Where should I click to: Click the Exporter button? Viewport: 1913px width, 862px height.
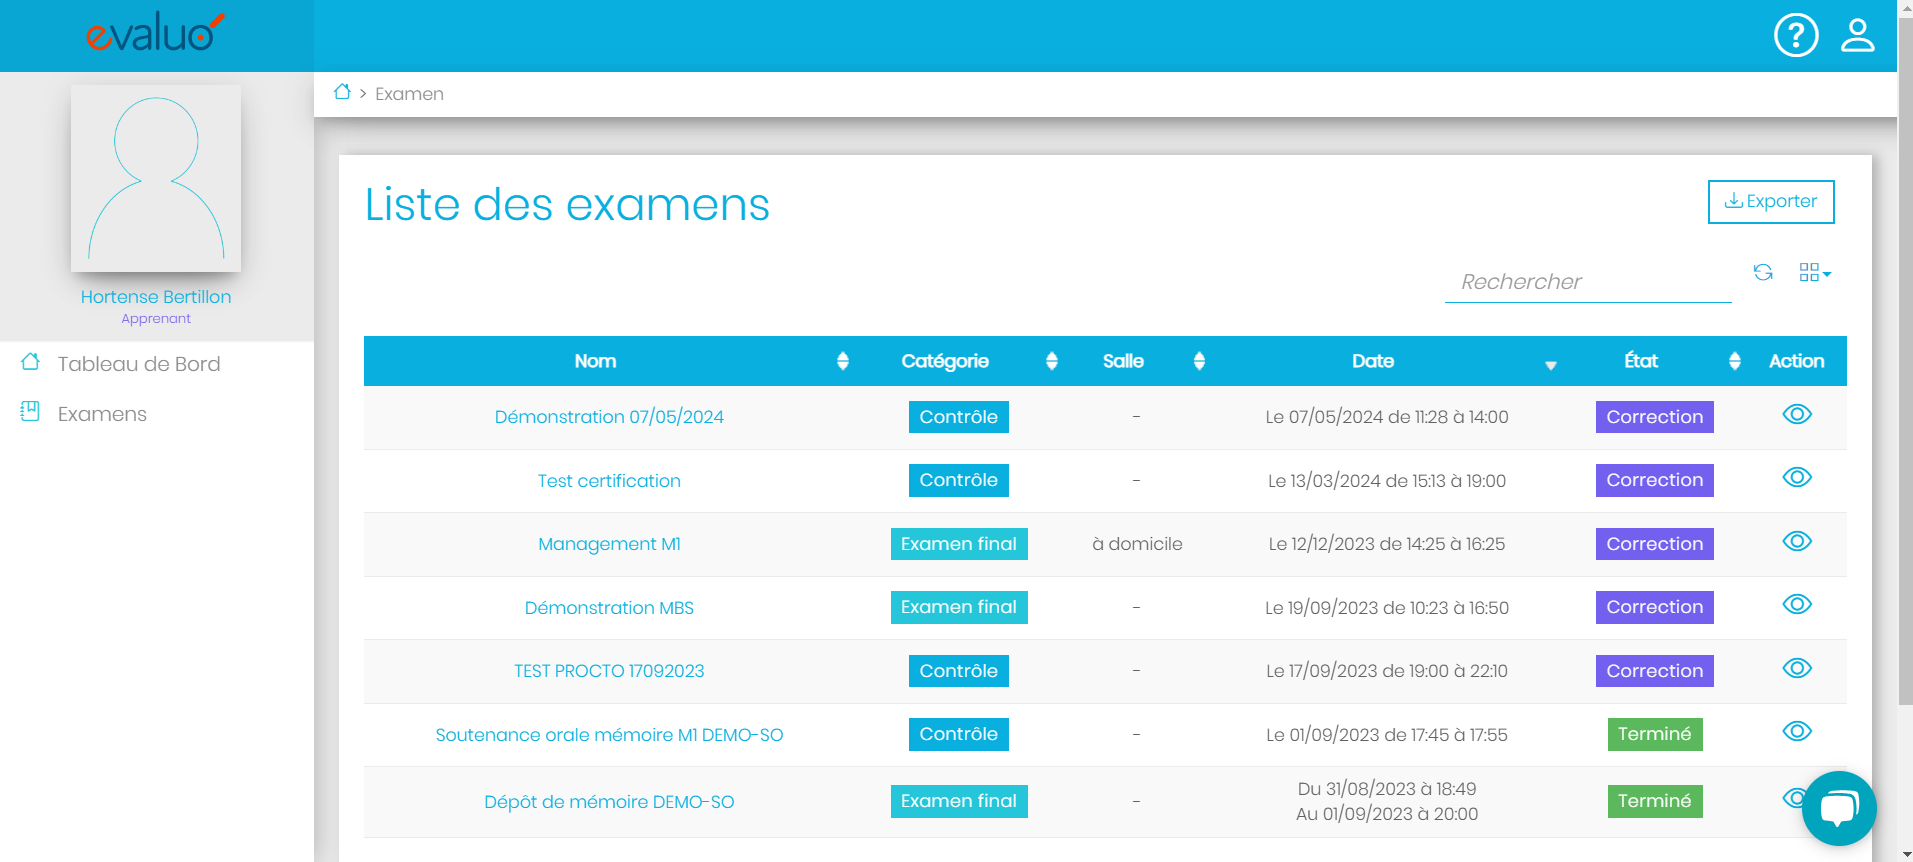(1770, 202)
